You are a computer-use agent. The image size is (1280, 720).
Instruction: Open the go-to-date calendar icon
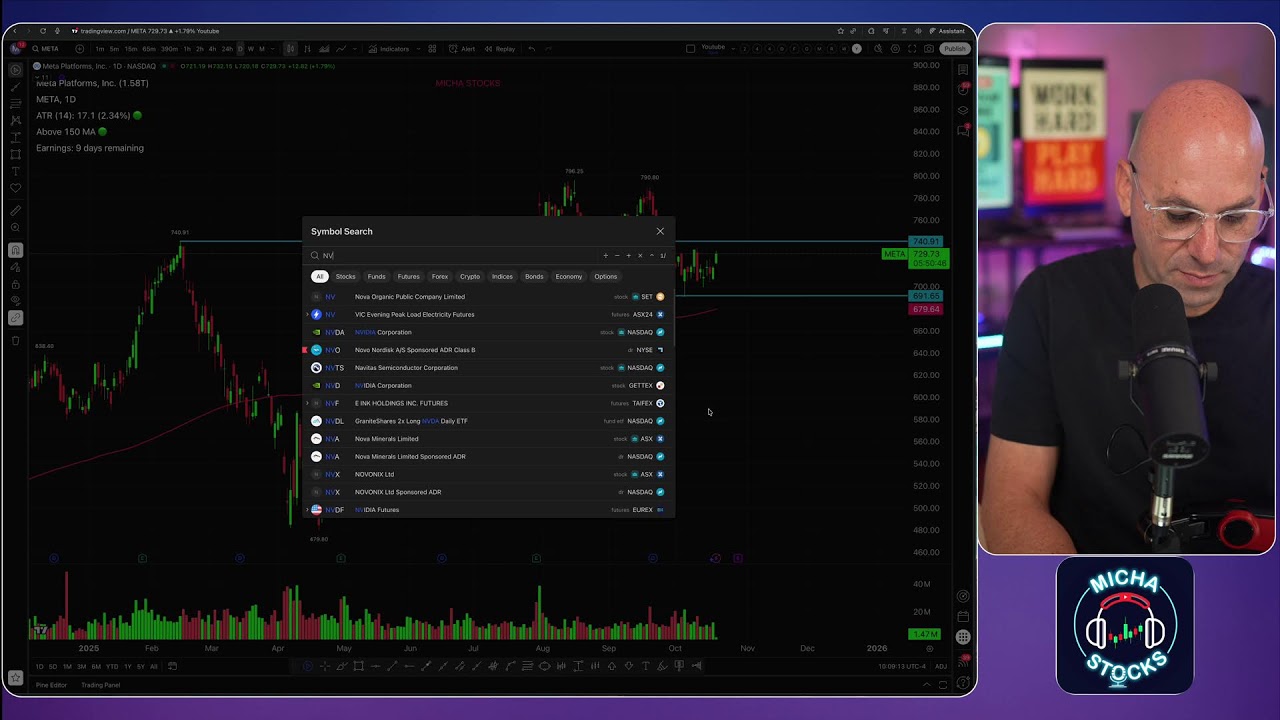(172, 666)
